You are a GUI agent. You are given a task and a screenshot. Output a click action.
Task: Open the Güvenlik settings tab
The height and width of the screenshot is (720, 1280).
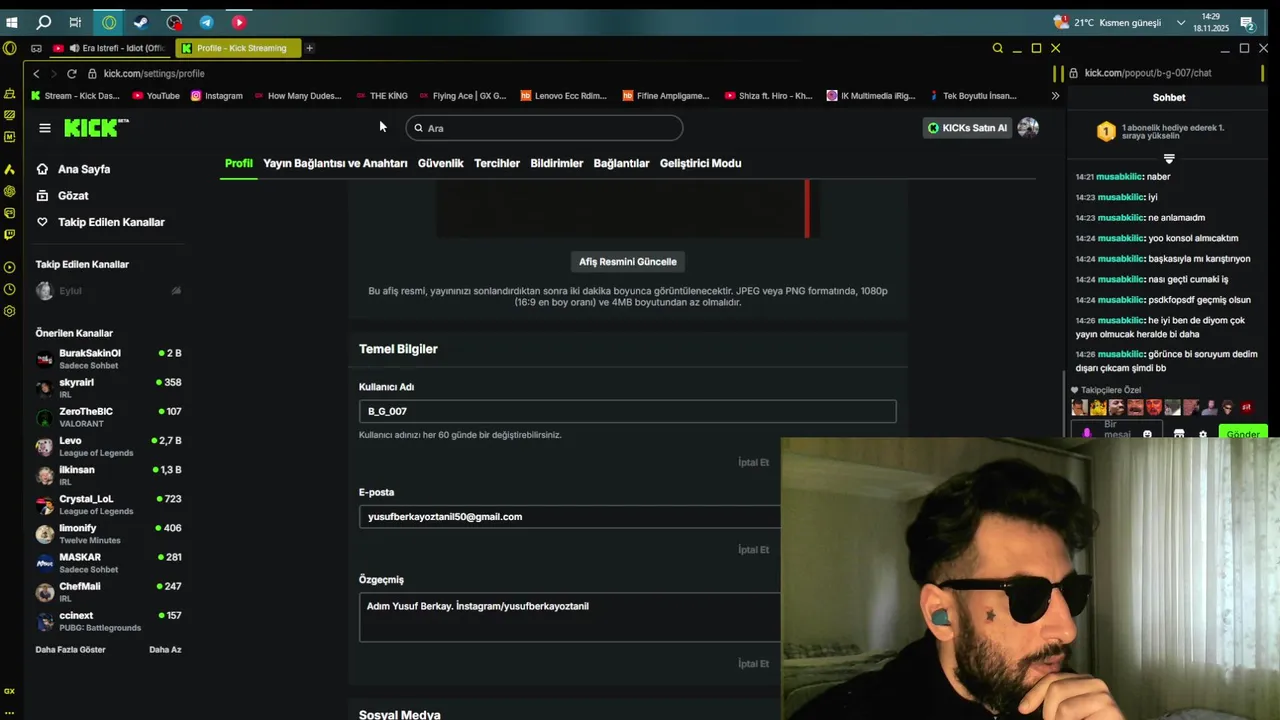click(x=440, y=163)
